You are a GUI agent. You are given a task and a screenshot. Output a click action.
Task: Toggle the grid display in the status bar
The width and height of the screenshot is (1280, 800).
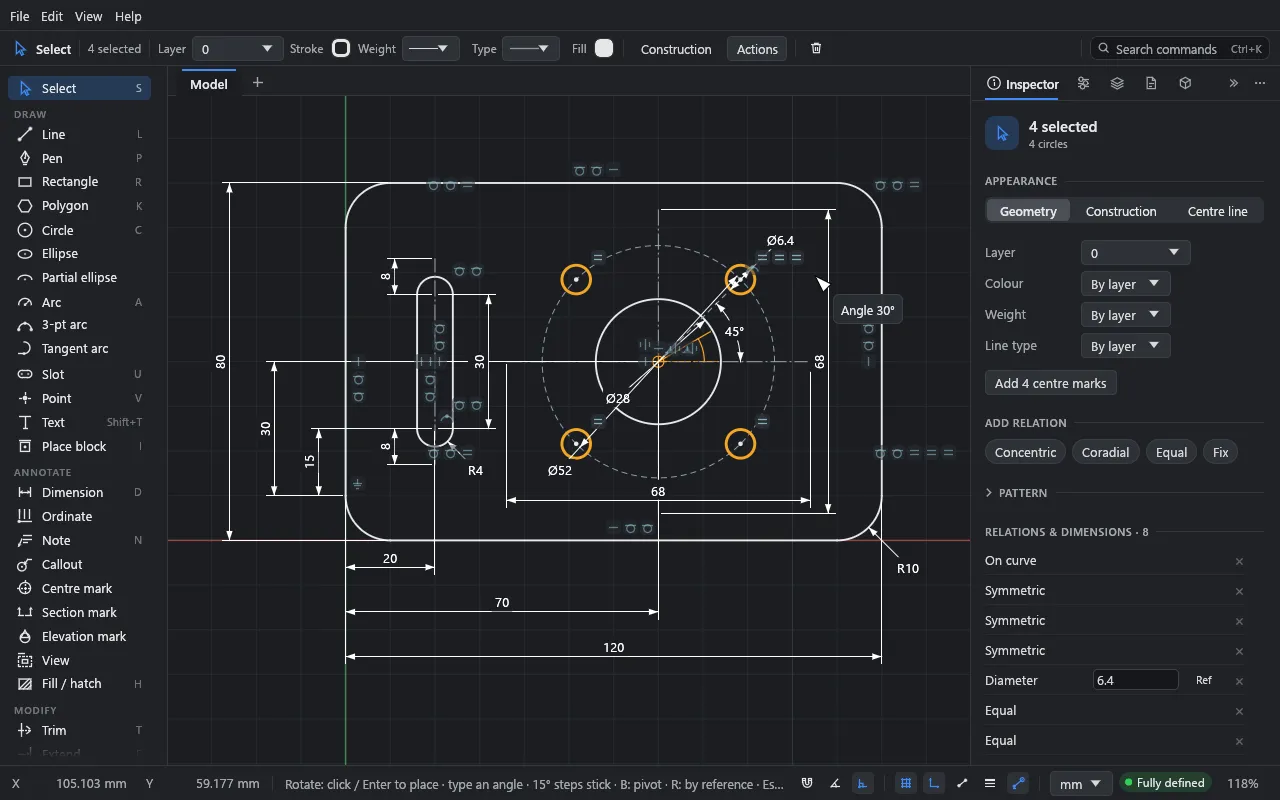click(x=905, y=783)
